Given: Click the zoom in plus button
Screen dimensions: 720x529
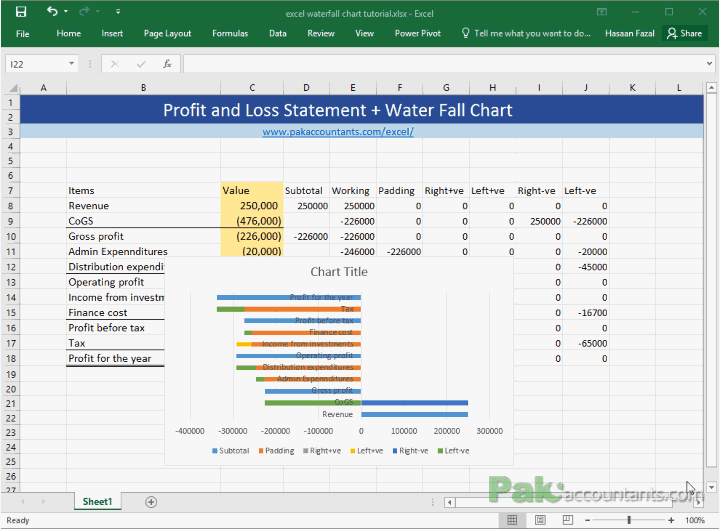Looking at the screenshot, I should coord(671,520).
